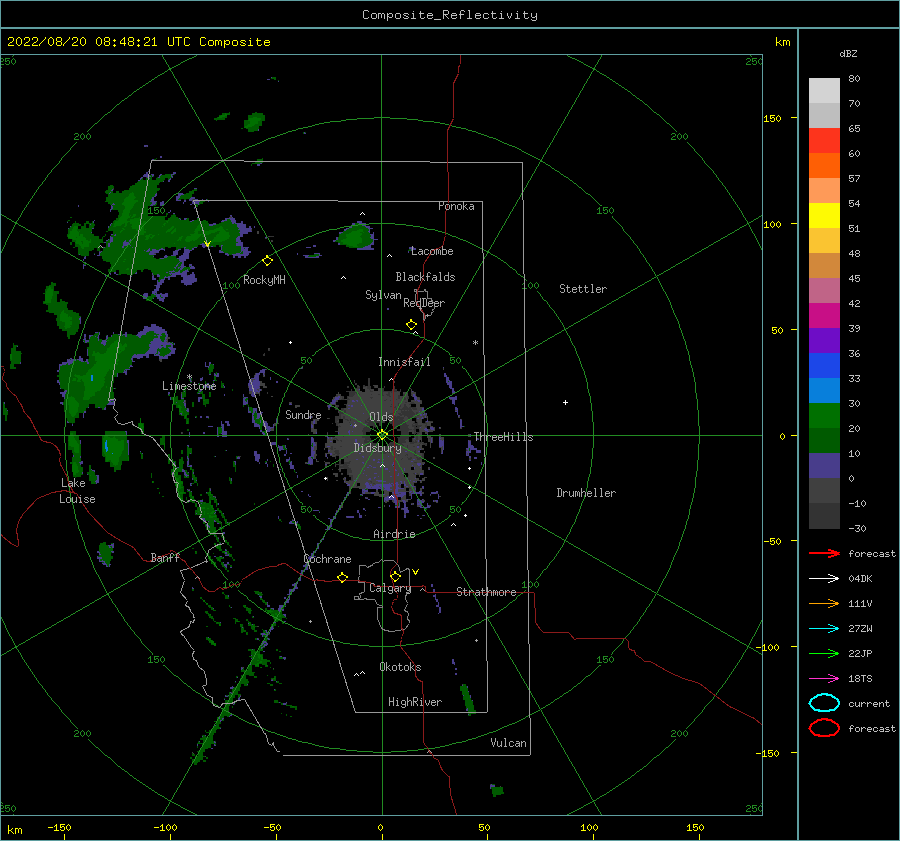
Task: Select the Didsbury town label
Action: [378, 448]
